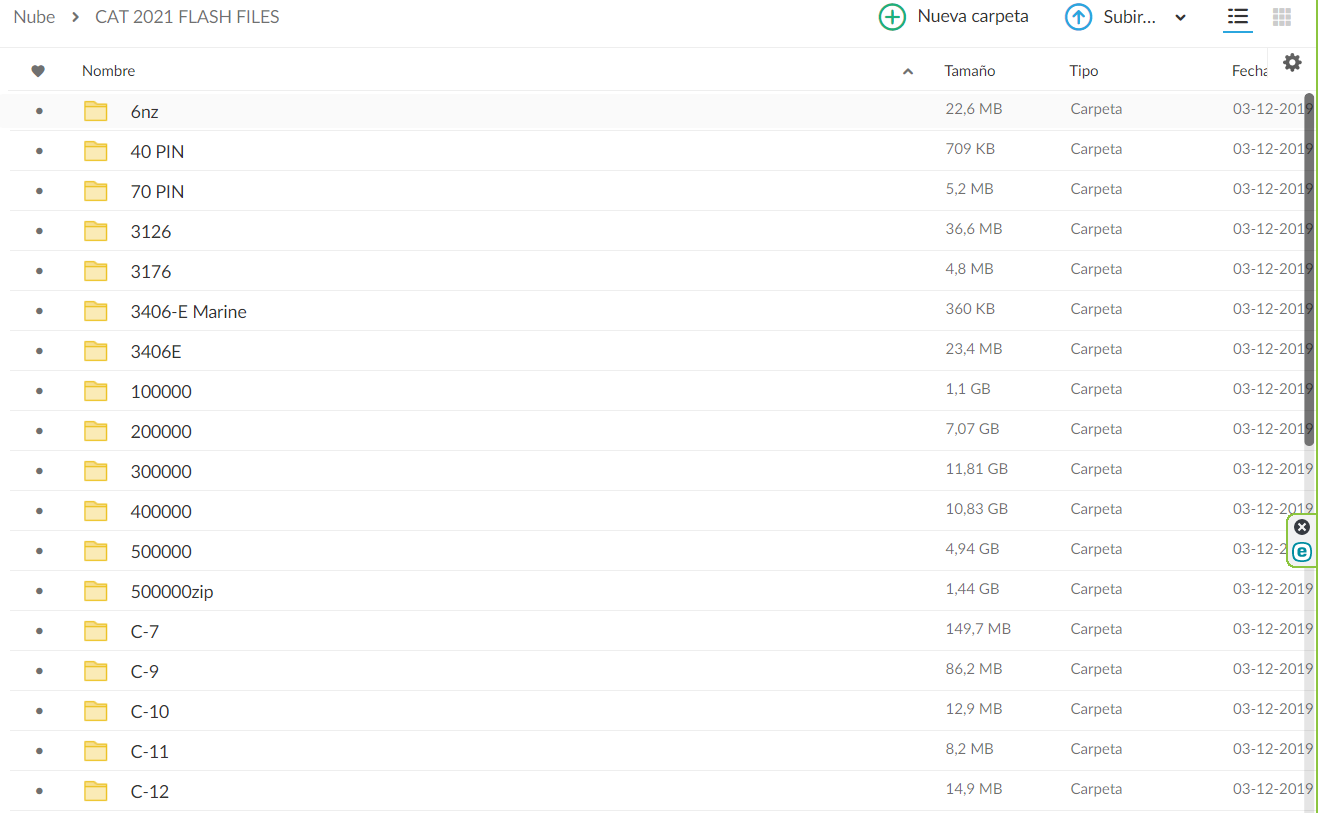Screen dimensions: 1318x813
Task: Sort by Nombre column header
Action: [x=108, y=71]
